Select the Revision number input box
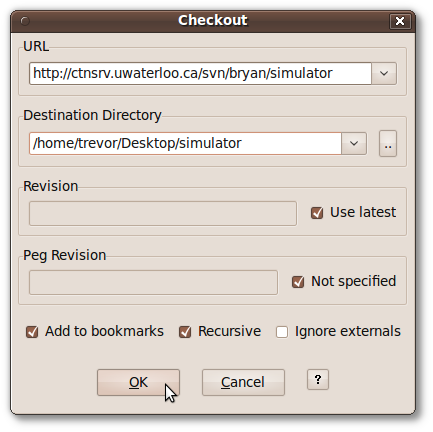The image size is (433, 432). 163,213
